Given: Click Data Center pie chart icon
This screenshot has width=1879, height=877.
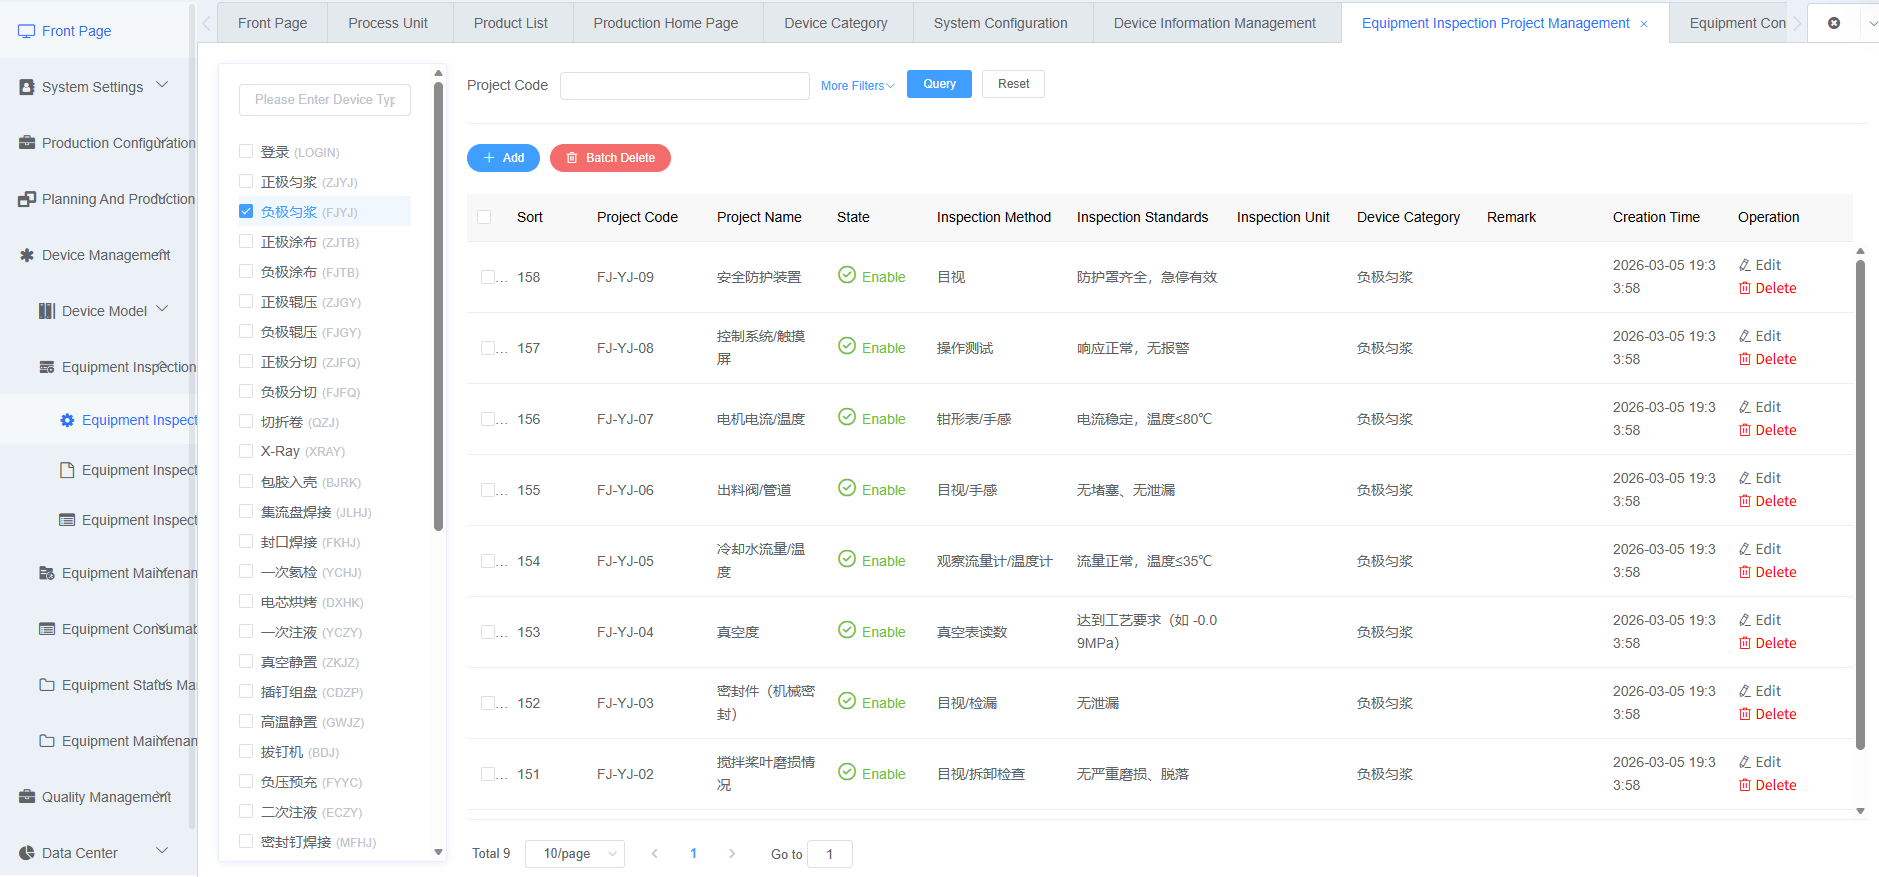Looking at the screenshot, I should click(x=27, y=853).
